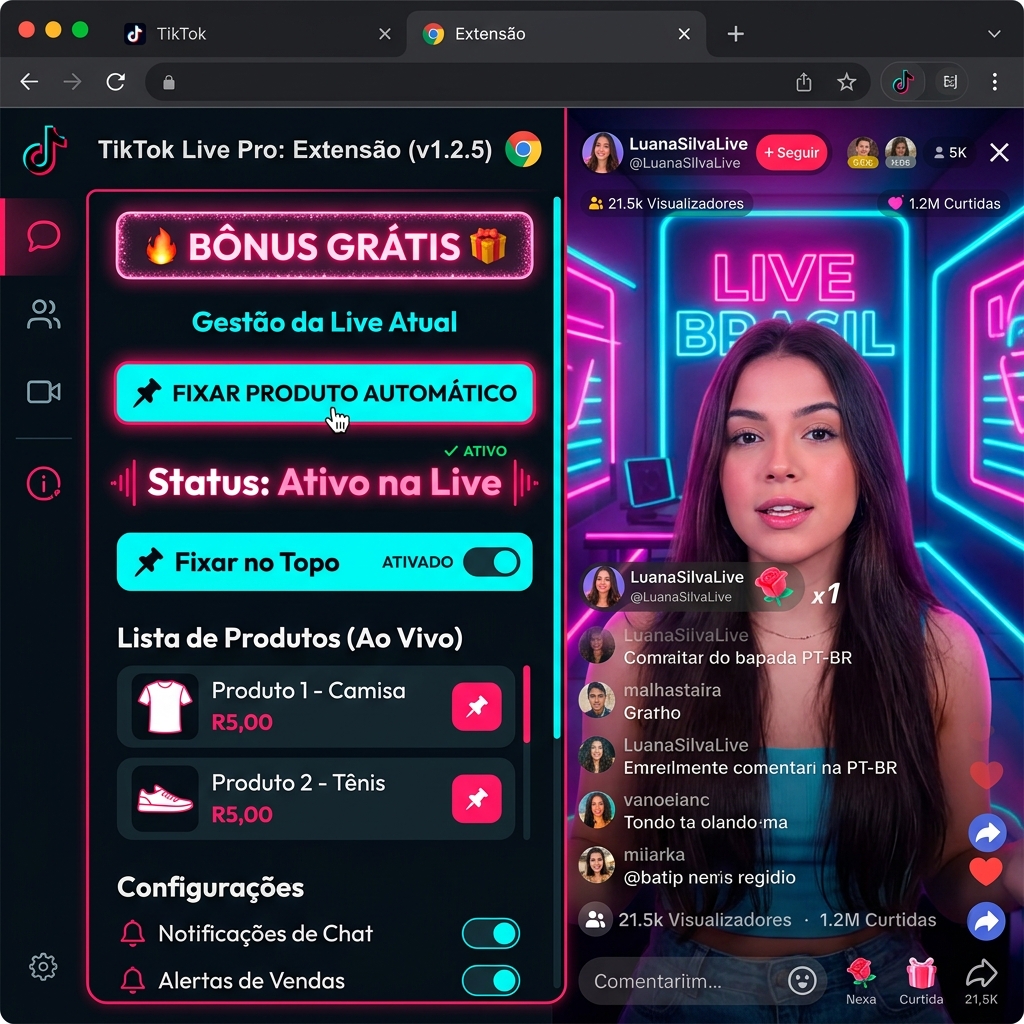Screen dimensions: 1024x1024
Task: Reload the page
Action: [x=116, y=82]
